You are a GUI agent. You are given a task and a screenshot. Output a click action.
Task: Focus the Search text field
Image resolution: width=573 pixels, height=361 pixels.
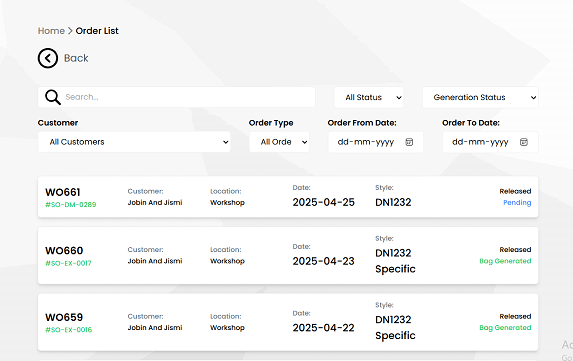pyautogui.click(x=177, y=97)
